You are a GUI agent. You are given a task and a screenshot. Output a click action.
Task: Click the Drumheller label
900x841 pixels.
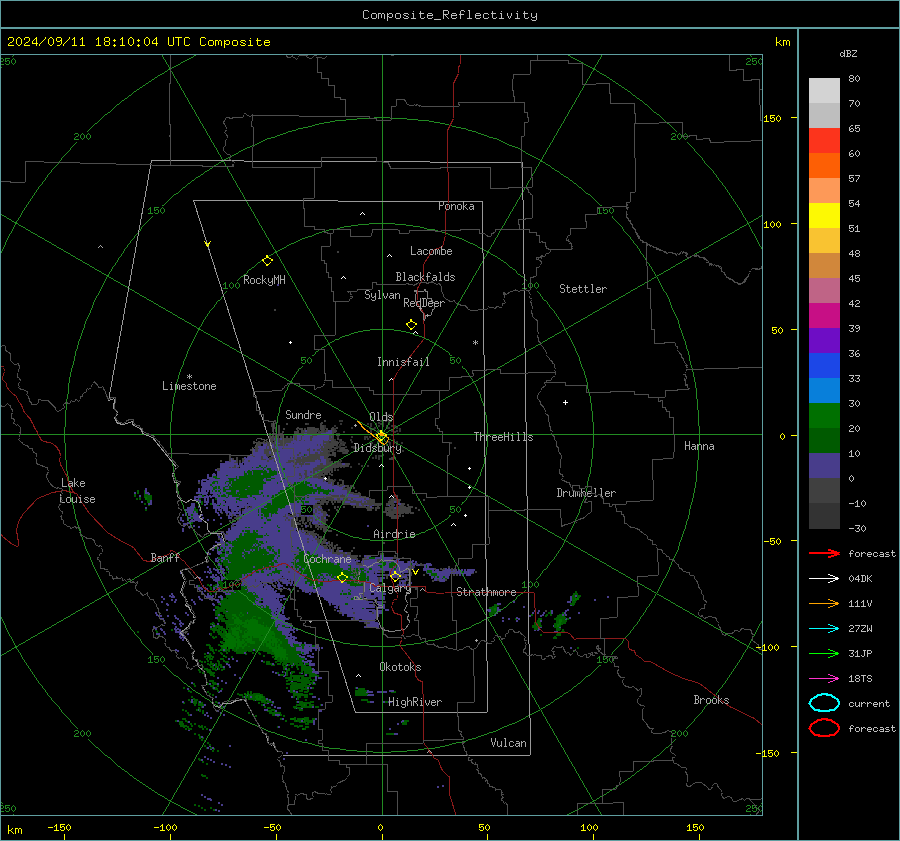586,493
